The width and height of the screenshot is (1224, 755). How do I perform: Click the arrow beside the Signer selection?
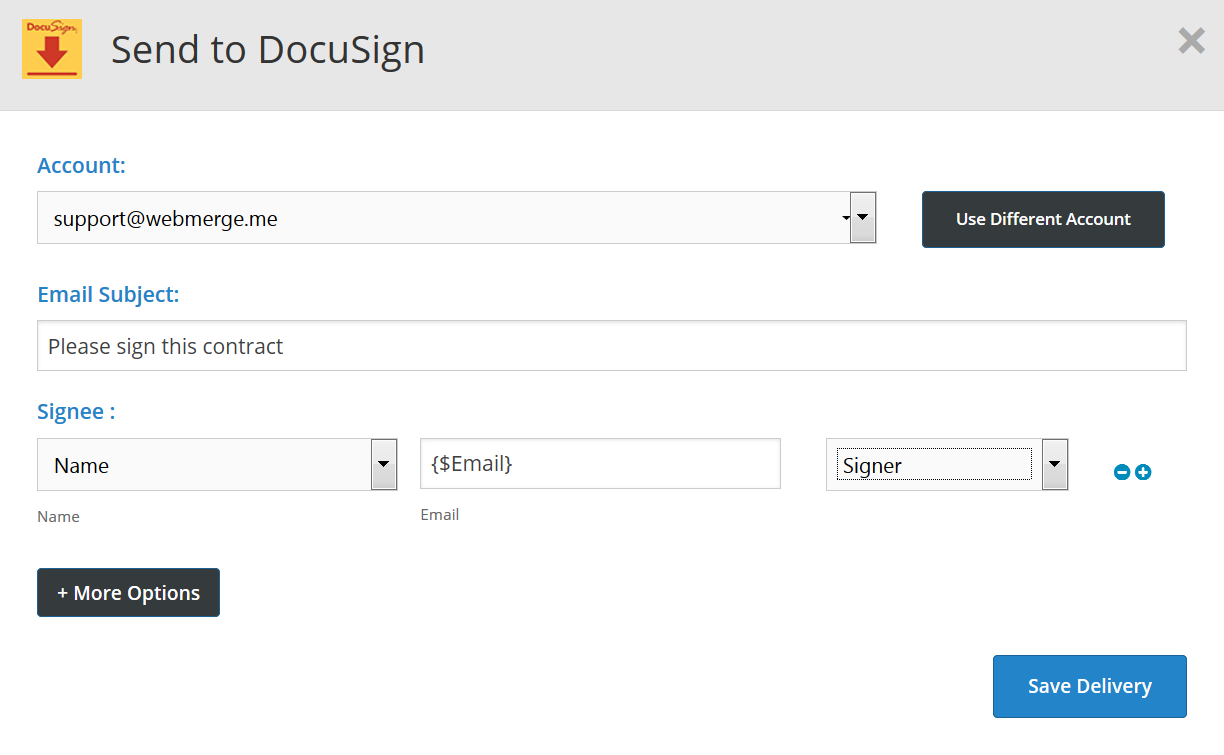click(x=1054, y=465)
